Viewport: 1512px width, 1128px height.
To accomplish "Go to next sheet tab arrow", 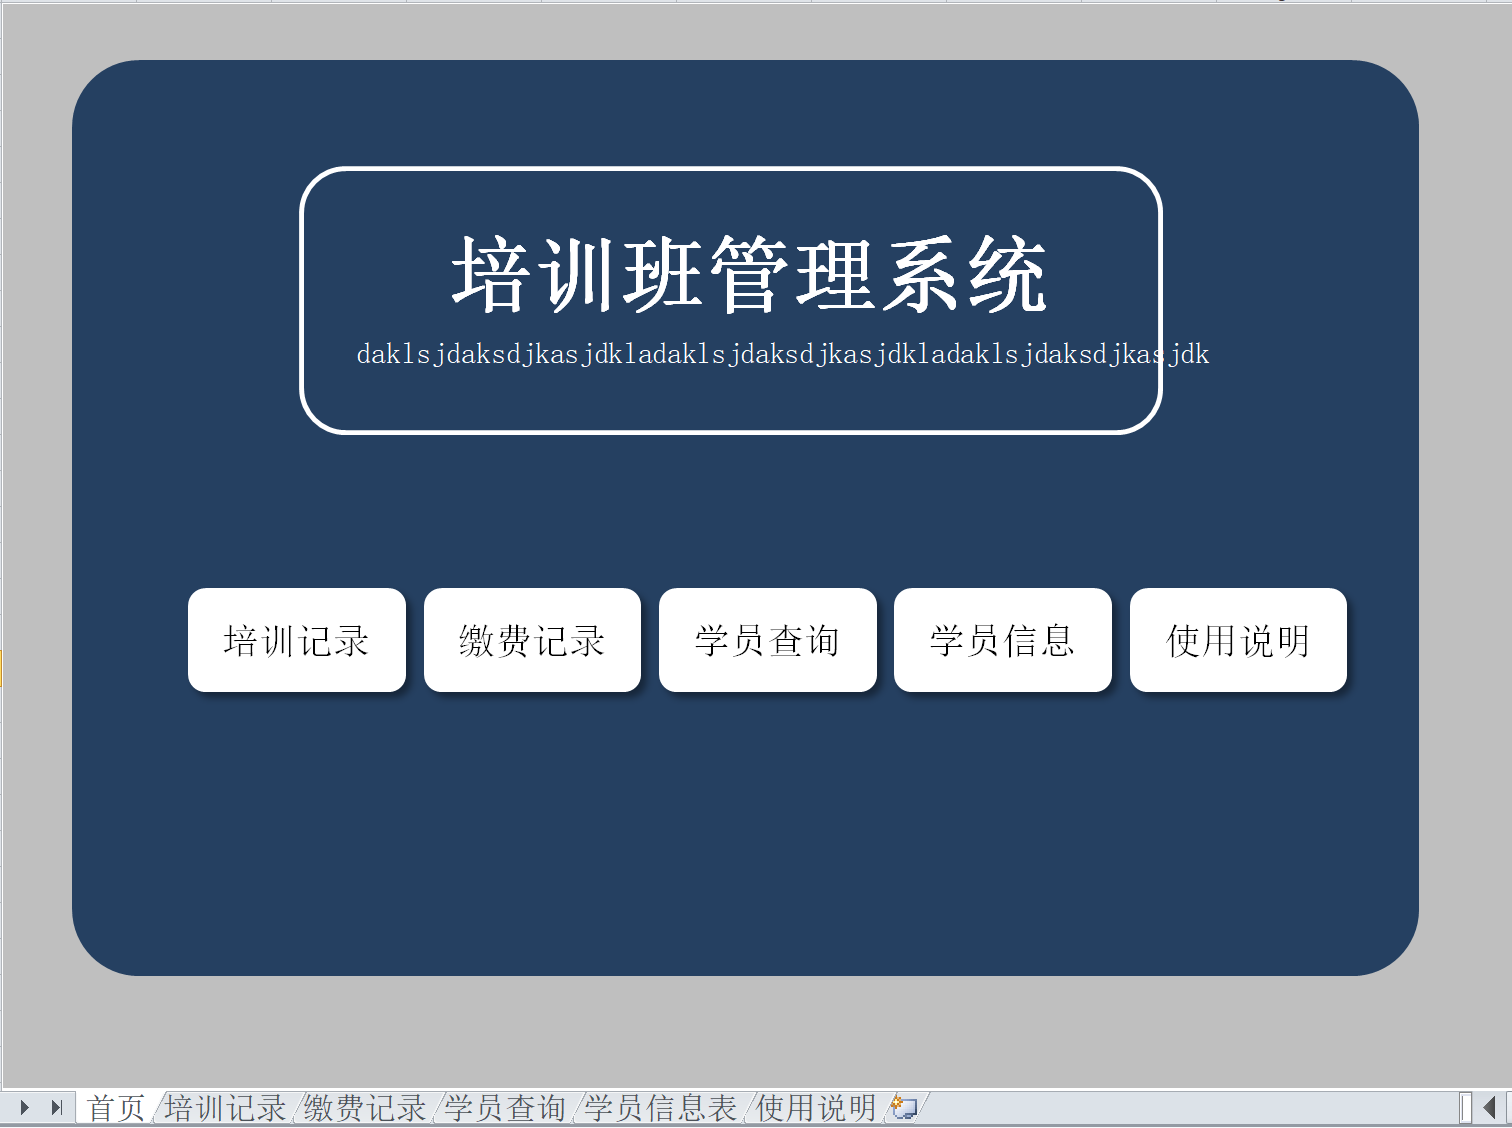I will pyautogui.click(x=25, y=1107).
